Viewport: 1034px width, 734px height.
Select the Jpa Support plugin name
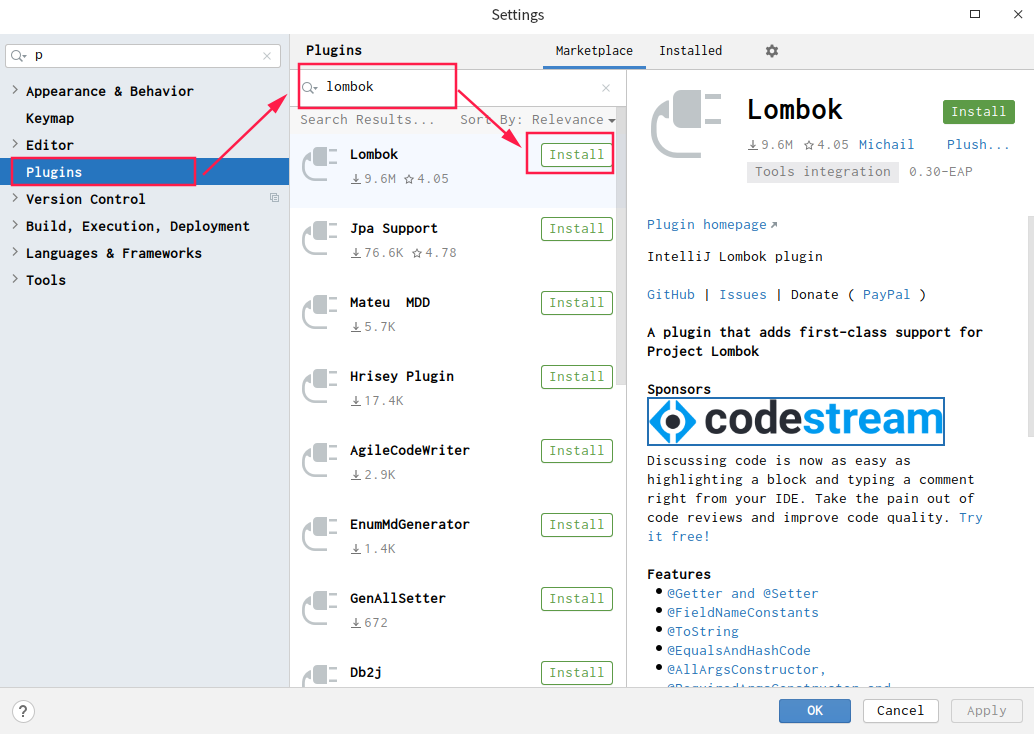[394, 229]
